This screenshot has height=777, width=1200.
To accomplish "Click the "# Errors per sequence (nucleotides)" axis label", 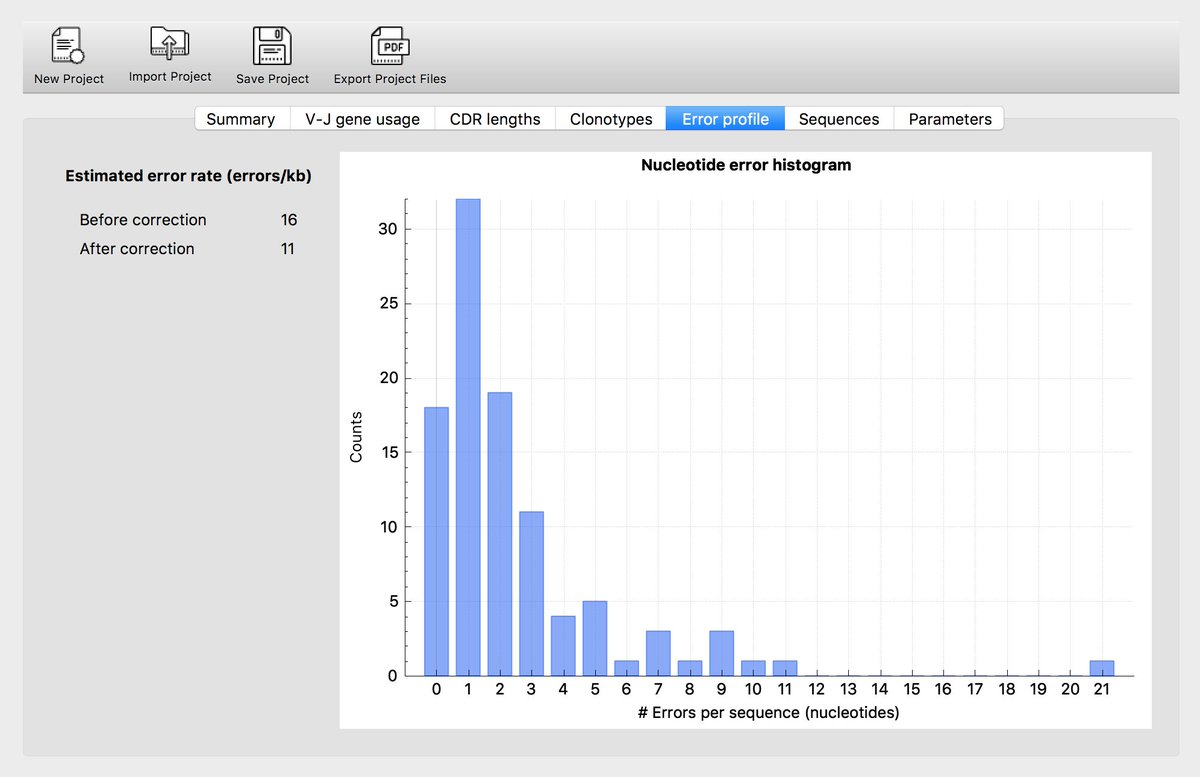I will tap(769, 713).
